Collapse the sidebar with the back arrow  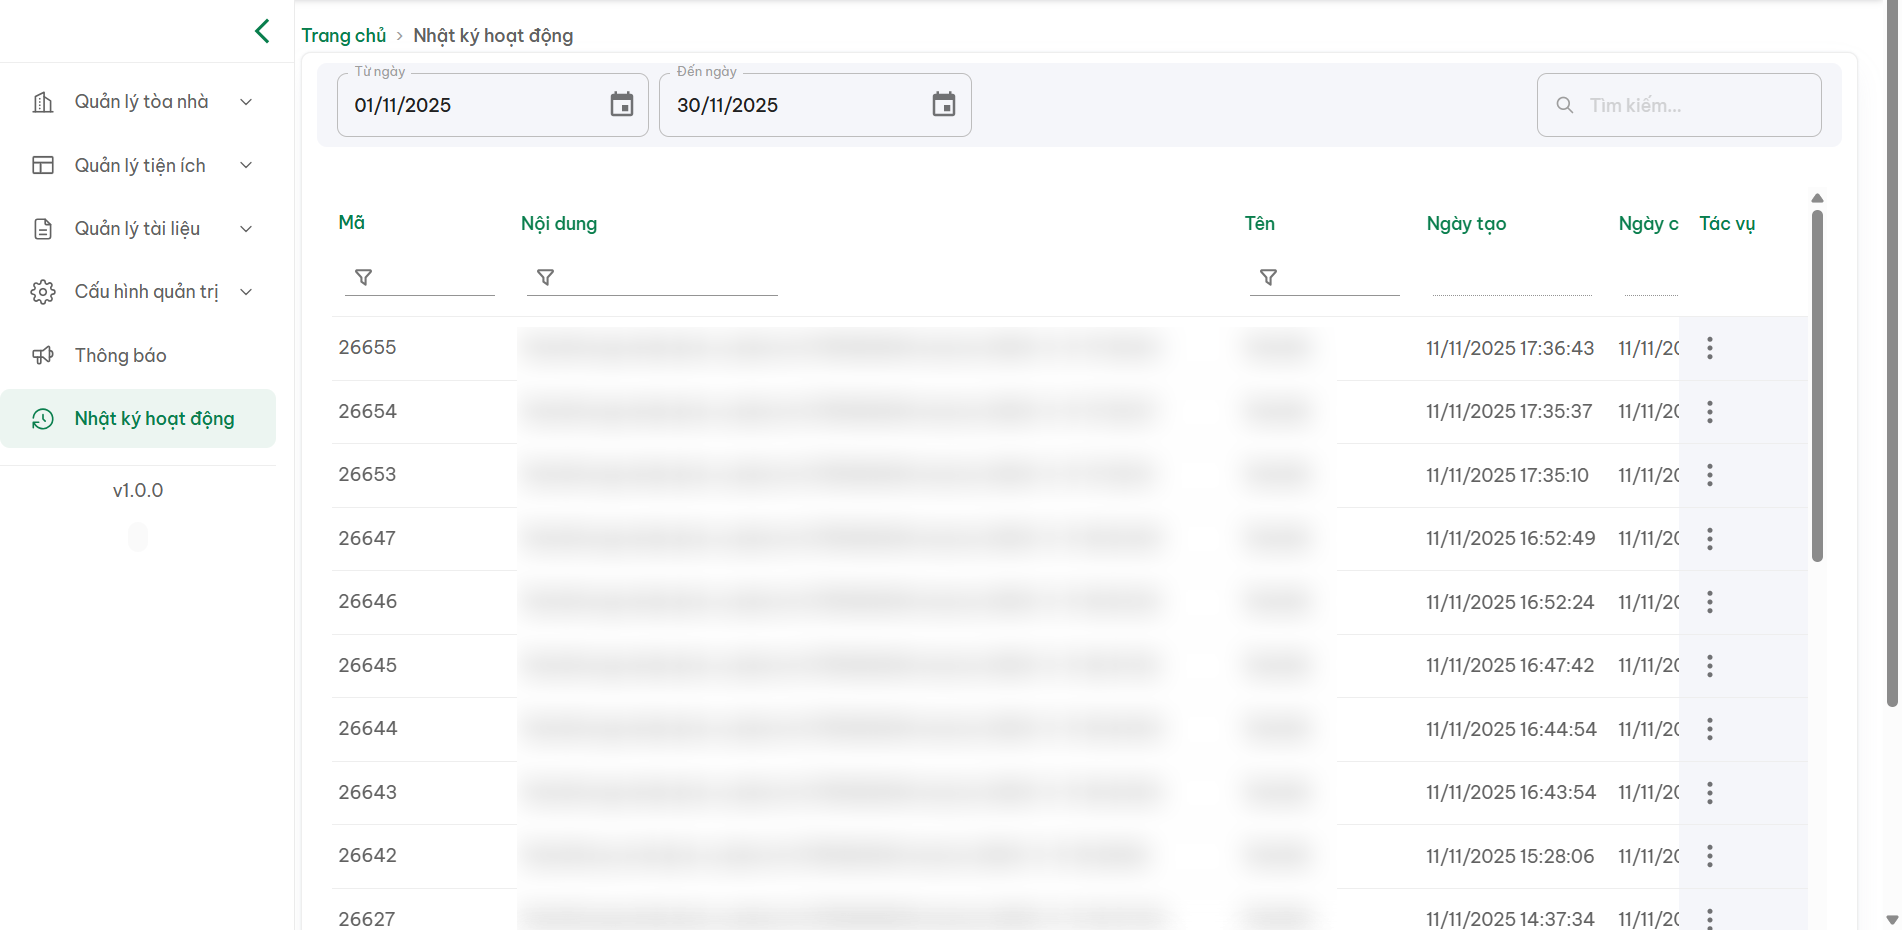tap(262, 31)
